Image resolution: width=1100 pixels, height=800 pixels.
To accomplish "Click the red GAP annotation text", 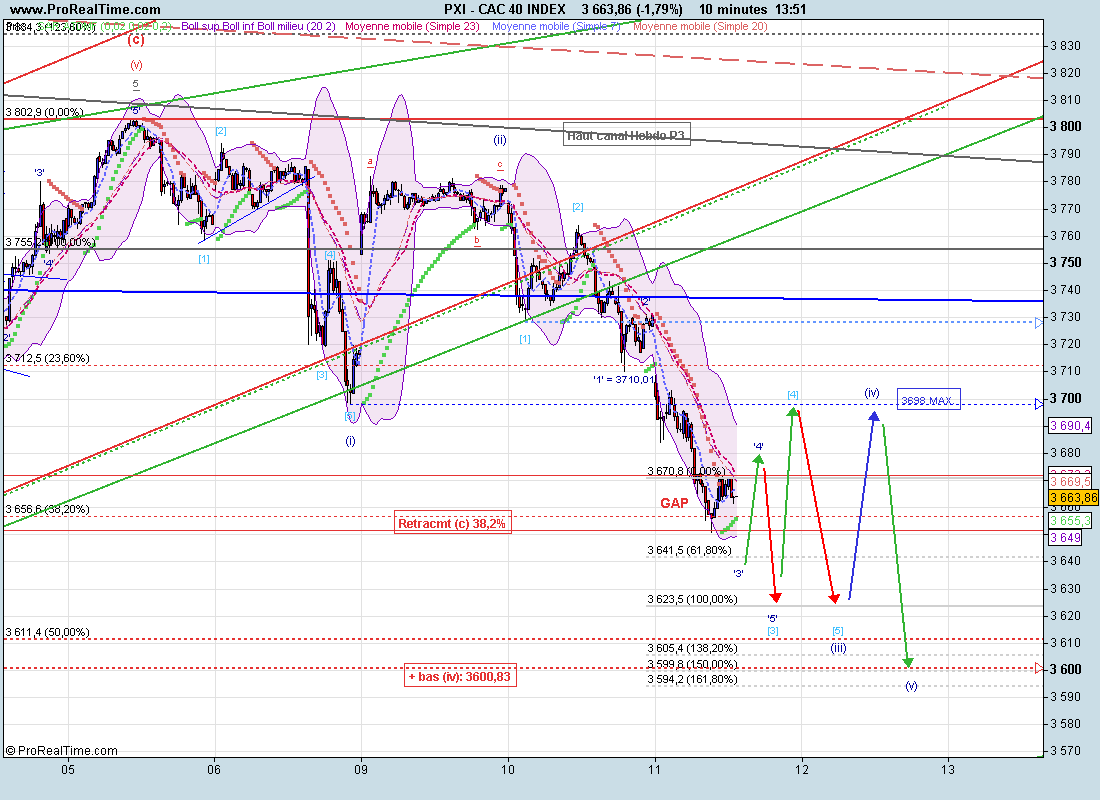I will pos(674,503).
